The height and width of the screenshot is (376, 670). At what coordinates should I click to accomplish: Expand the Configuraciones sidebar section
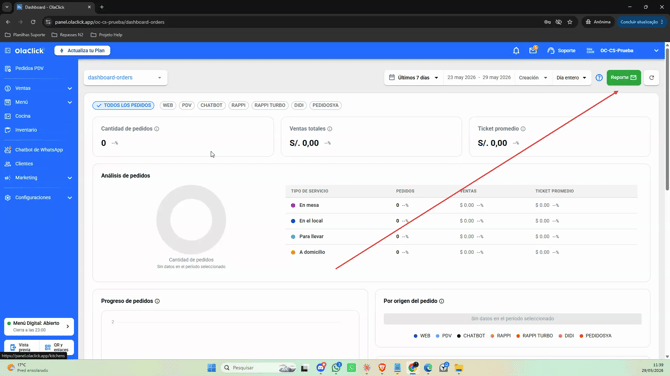39,198
